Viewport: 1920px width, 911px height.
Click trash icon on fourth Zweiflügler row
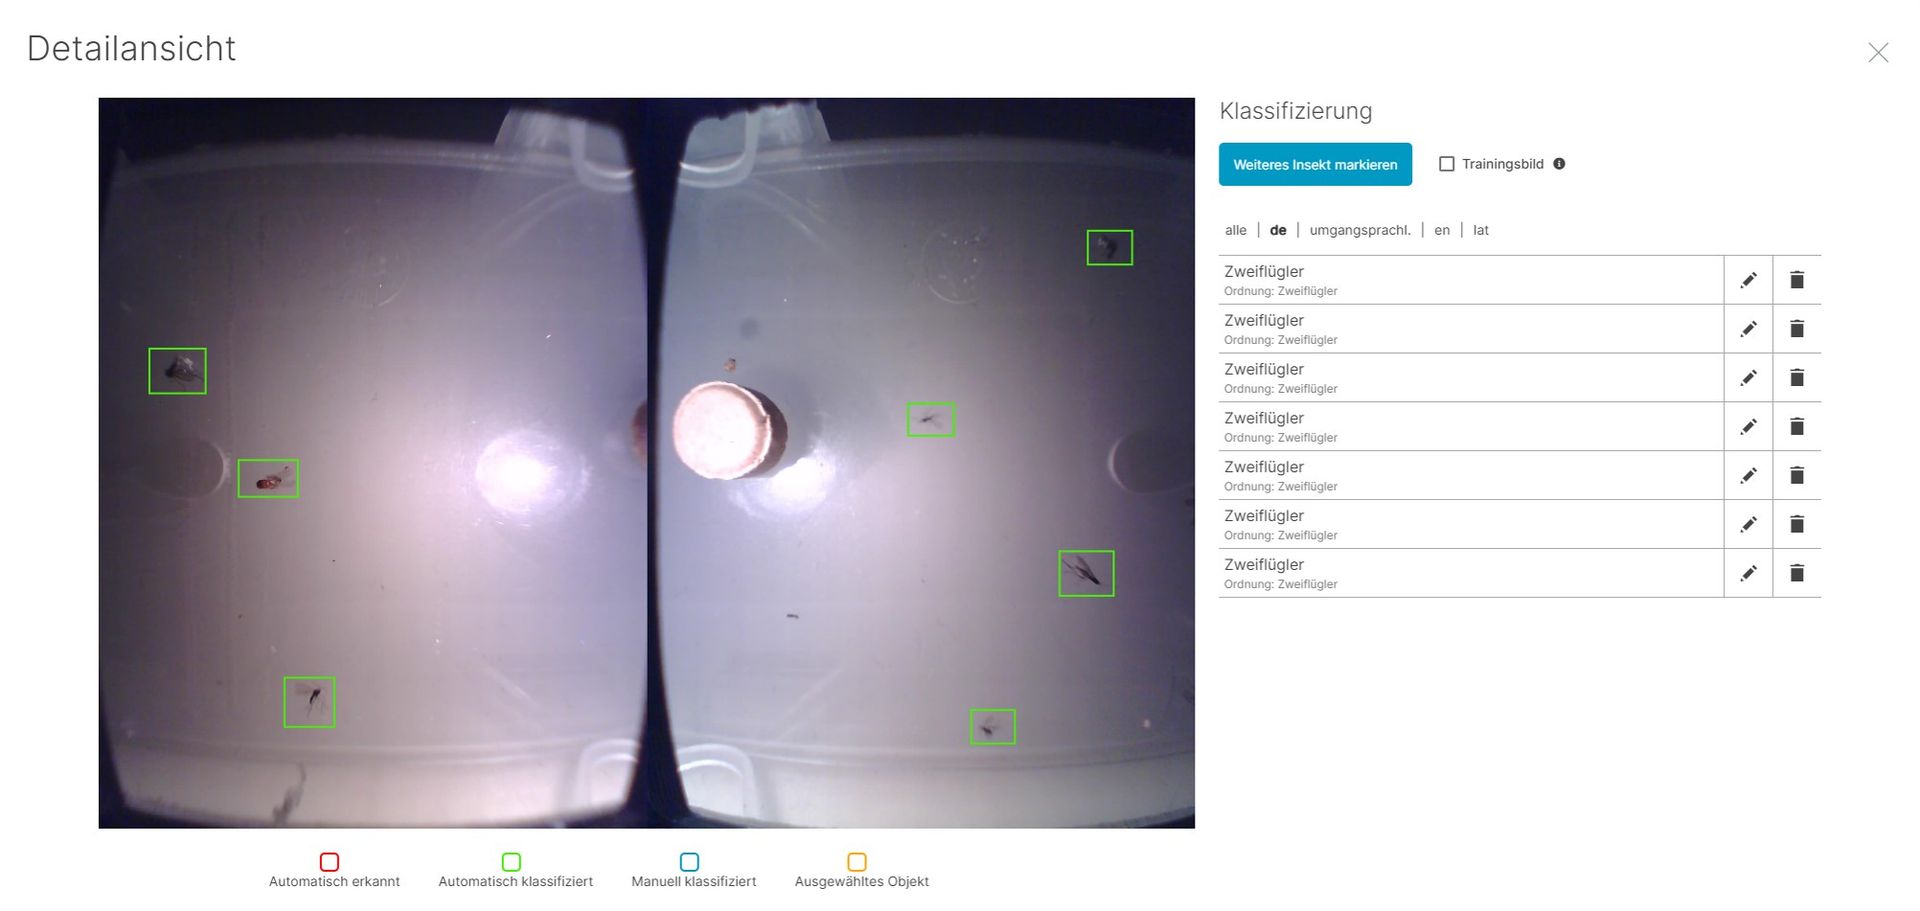[1796, 427]
